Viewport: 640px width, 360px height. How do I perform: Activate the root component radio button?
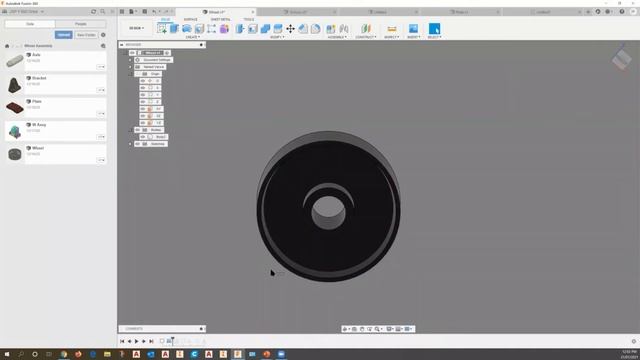click(x=167, y=53)
